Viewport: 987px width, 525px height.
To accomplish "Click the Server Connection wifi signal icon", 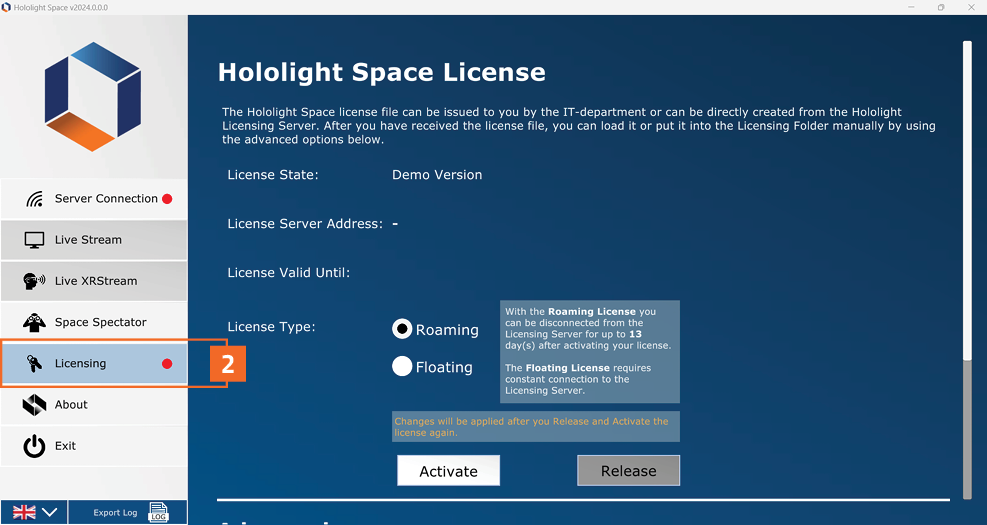I will coord(35,199).
